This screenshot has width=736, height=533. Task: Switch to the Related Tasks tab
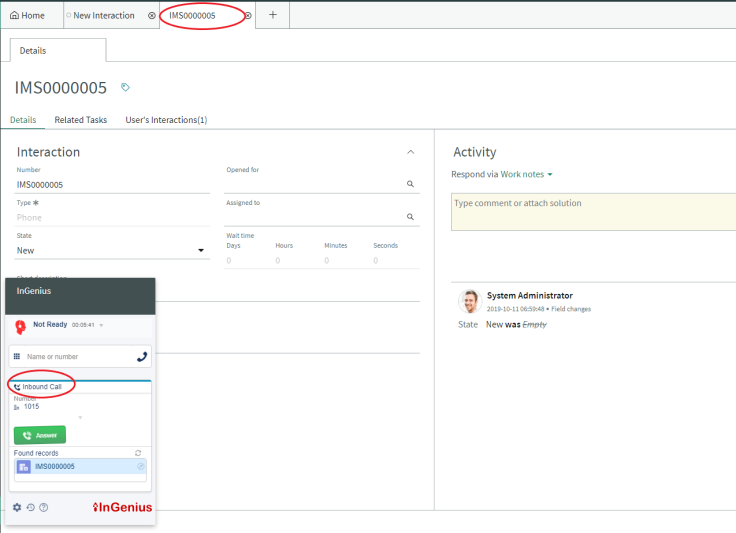click(80, 120)
